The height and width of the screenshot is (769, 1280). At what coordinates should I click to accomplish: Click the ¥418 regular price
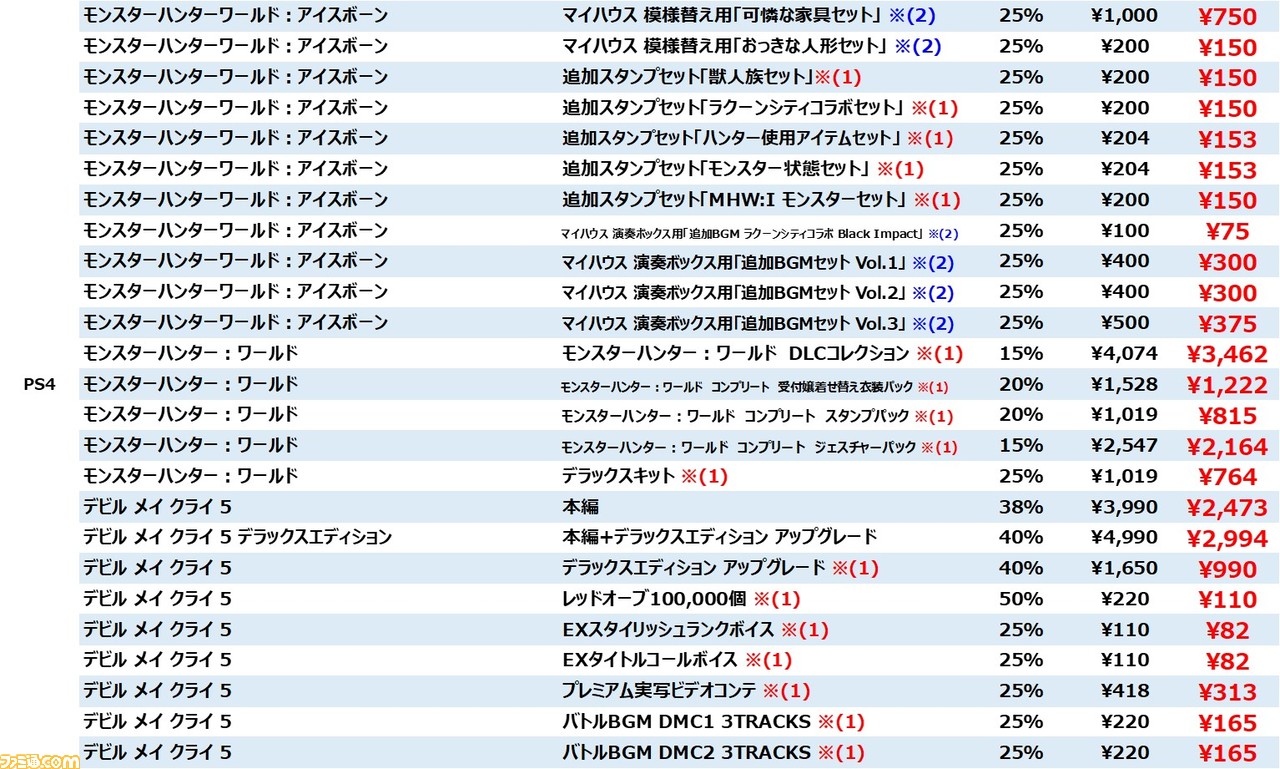pos(1125,691)
